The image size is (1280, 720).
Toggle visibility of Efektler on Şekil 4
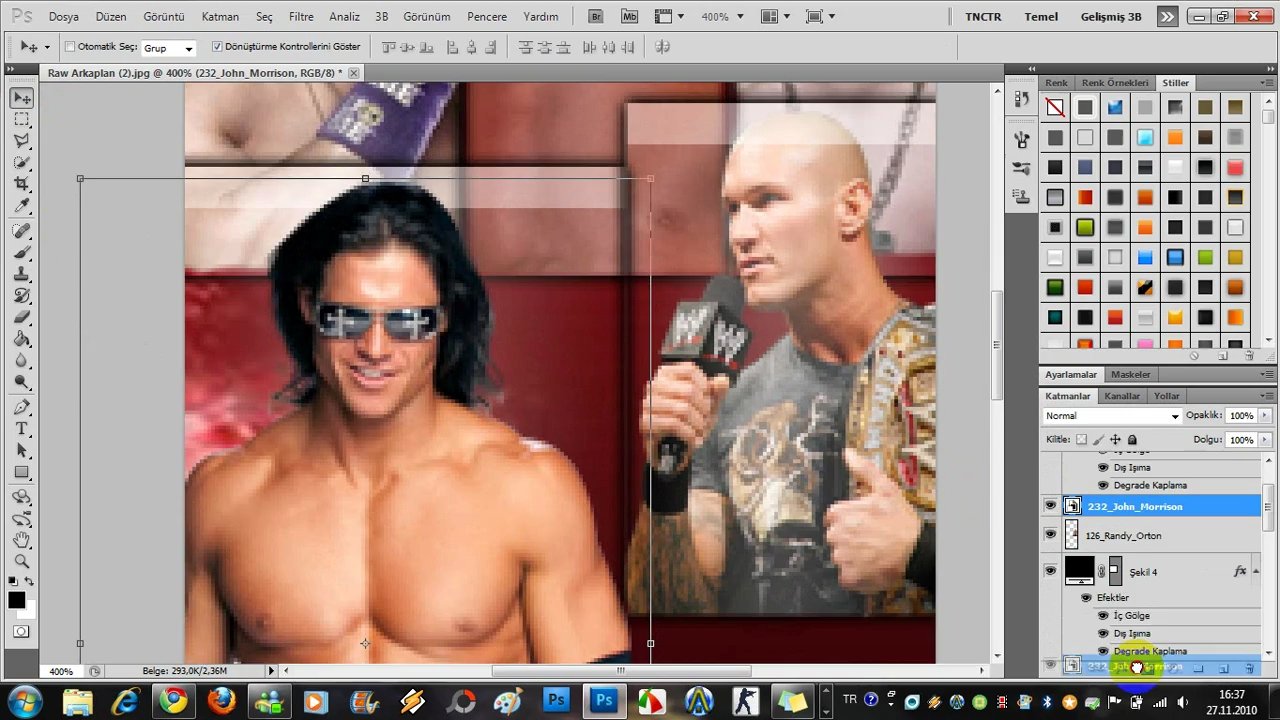pos(1086,598)
